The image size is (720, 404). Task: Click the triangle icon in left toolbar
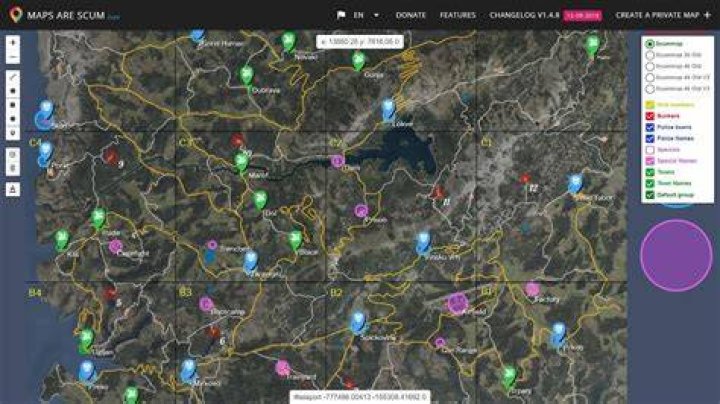point(13,189)
